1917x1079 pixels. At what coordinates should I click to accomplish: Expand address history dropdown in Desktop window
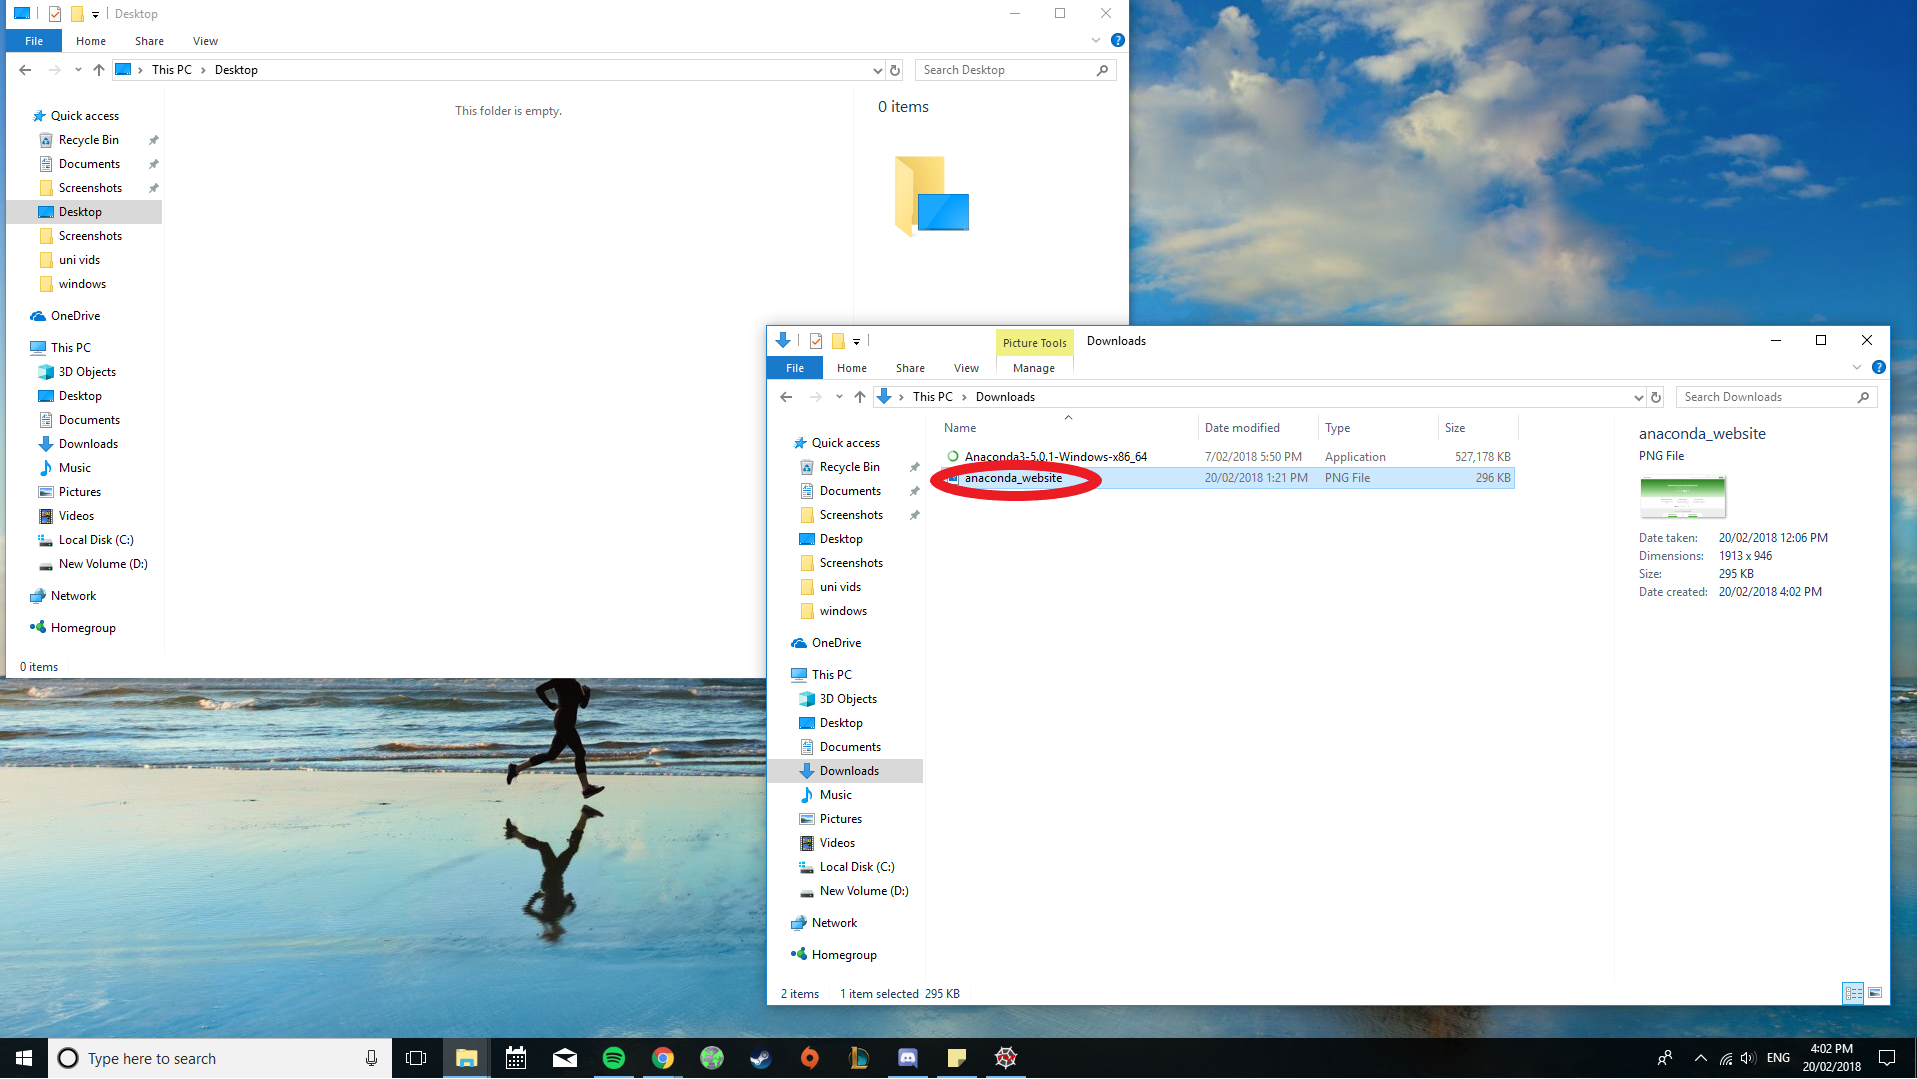tap(877, 70)
